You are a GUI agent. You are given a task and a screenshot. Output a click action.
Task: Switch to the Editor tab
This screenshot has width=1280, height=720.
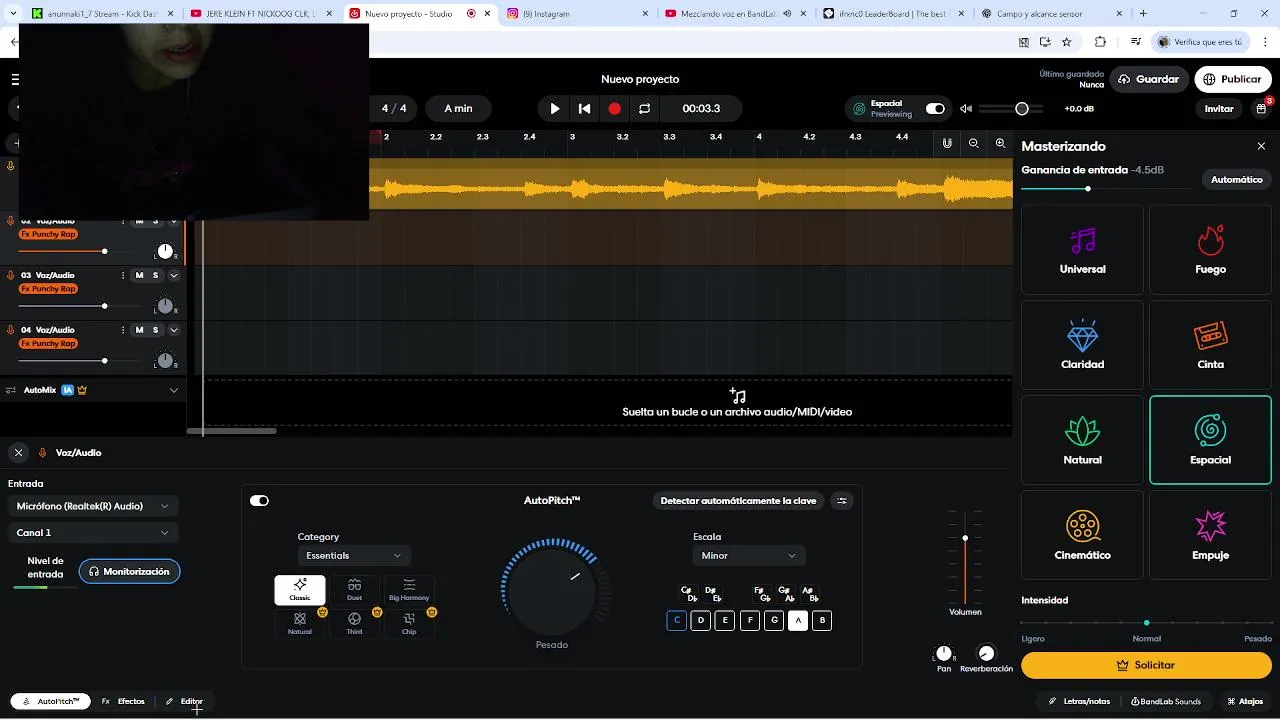coord(184,702)
